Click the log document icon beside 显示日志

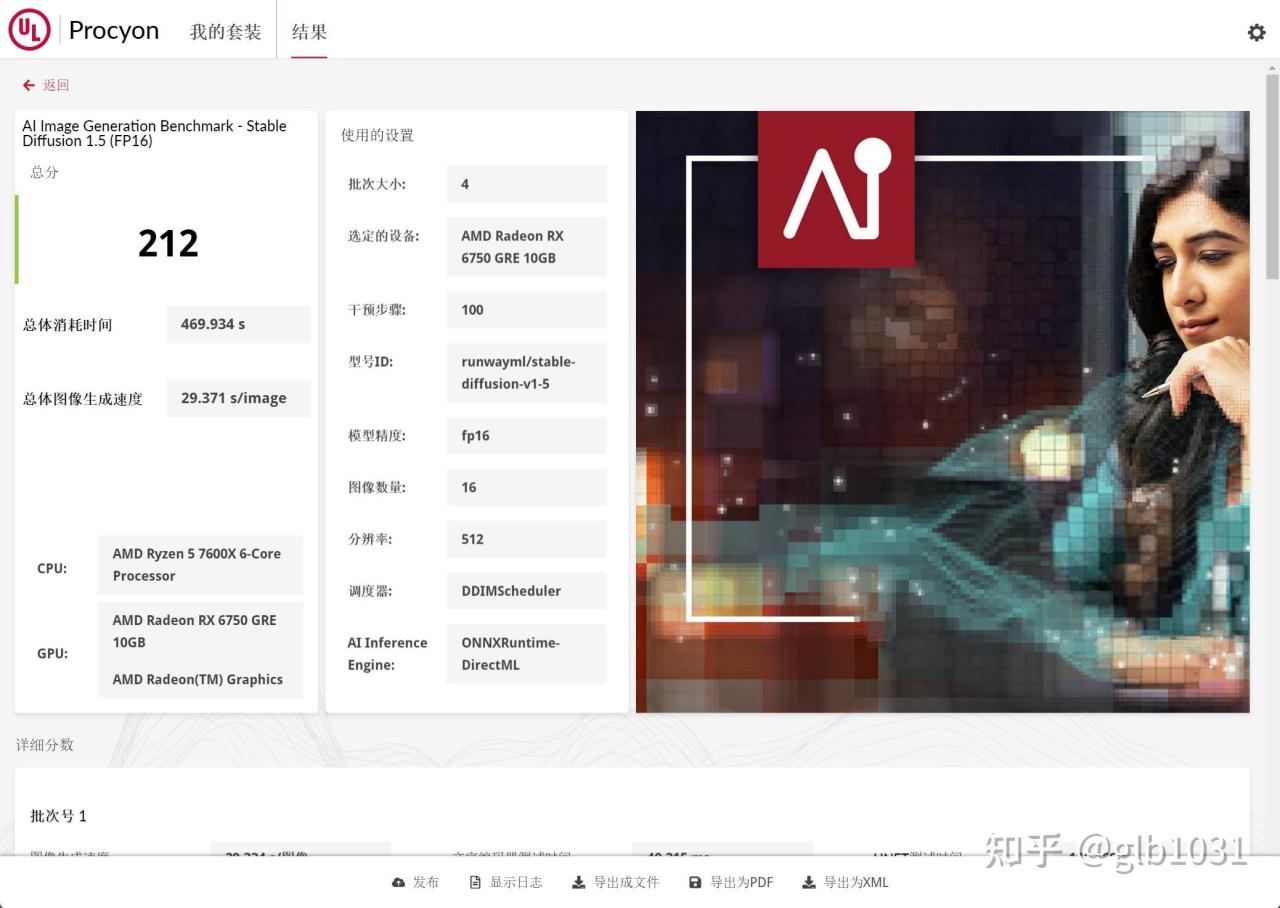473,882
